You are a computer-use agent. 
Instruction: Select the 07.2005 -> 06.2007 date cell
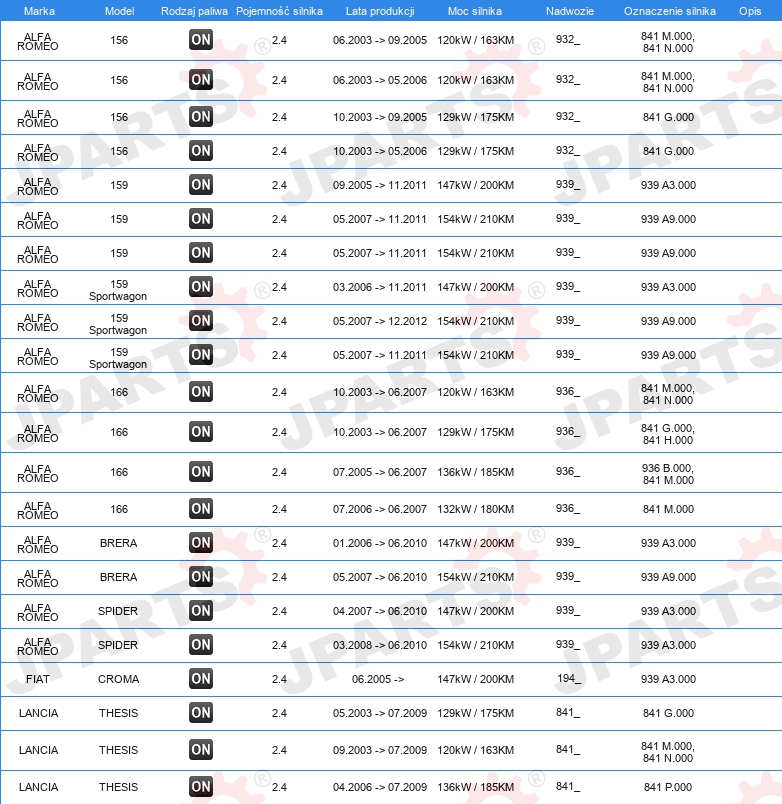click(379, 472)
